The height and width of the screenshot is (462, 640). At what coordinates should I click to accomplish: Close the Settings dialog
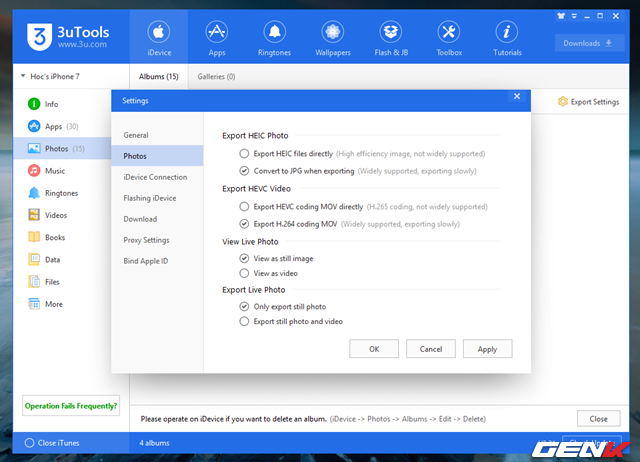[x=517, y=96]
